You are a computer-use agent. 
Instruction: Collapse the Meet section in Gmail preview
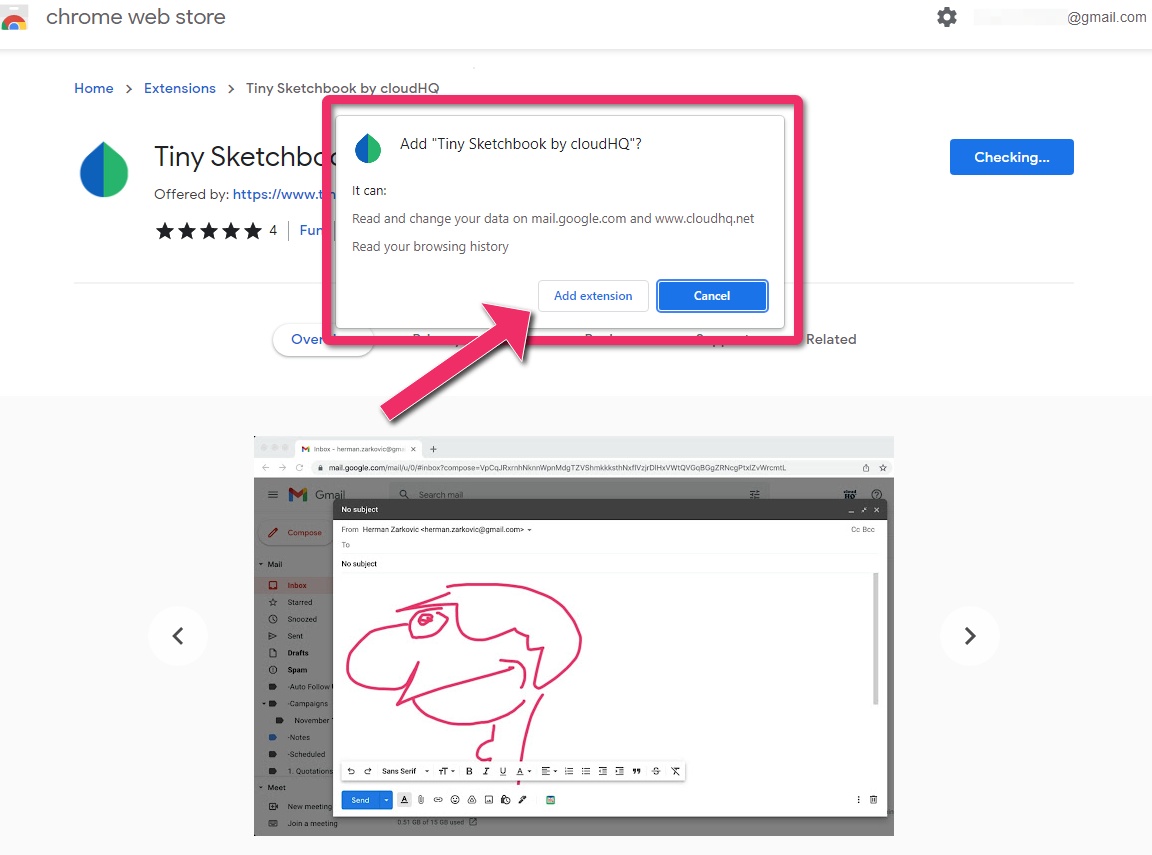coord(261,787)
